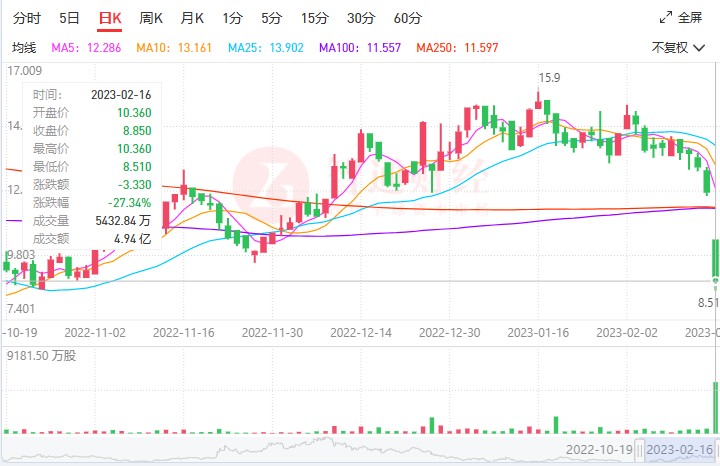Open the 月K monthly chart tab
This screenshot has height=466, width=720.
pyautogui.click(x=192, y=18)
